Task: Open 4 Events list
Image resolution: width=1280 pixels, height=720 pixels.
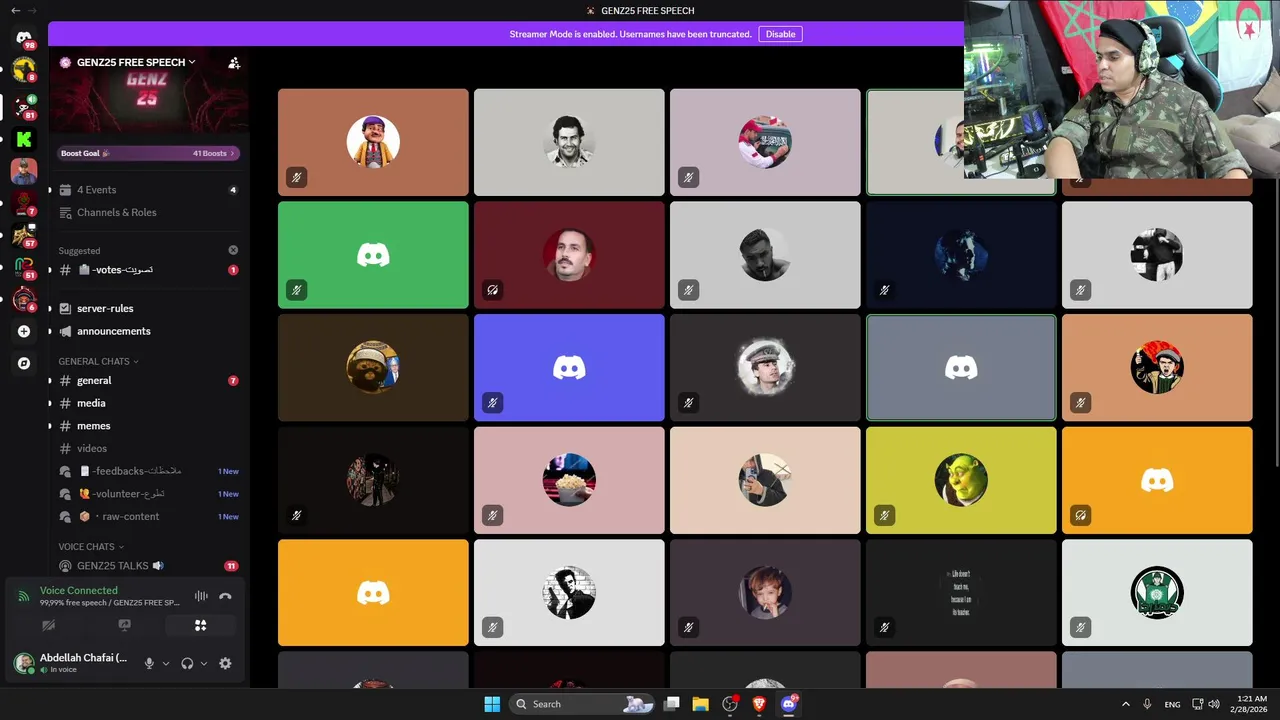Action: pyautogui.click(x=149, y=190)
